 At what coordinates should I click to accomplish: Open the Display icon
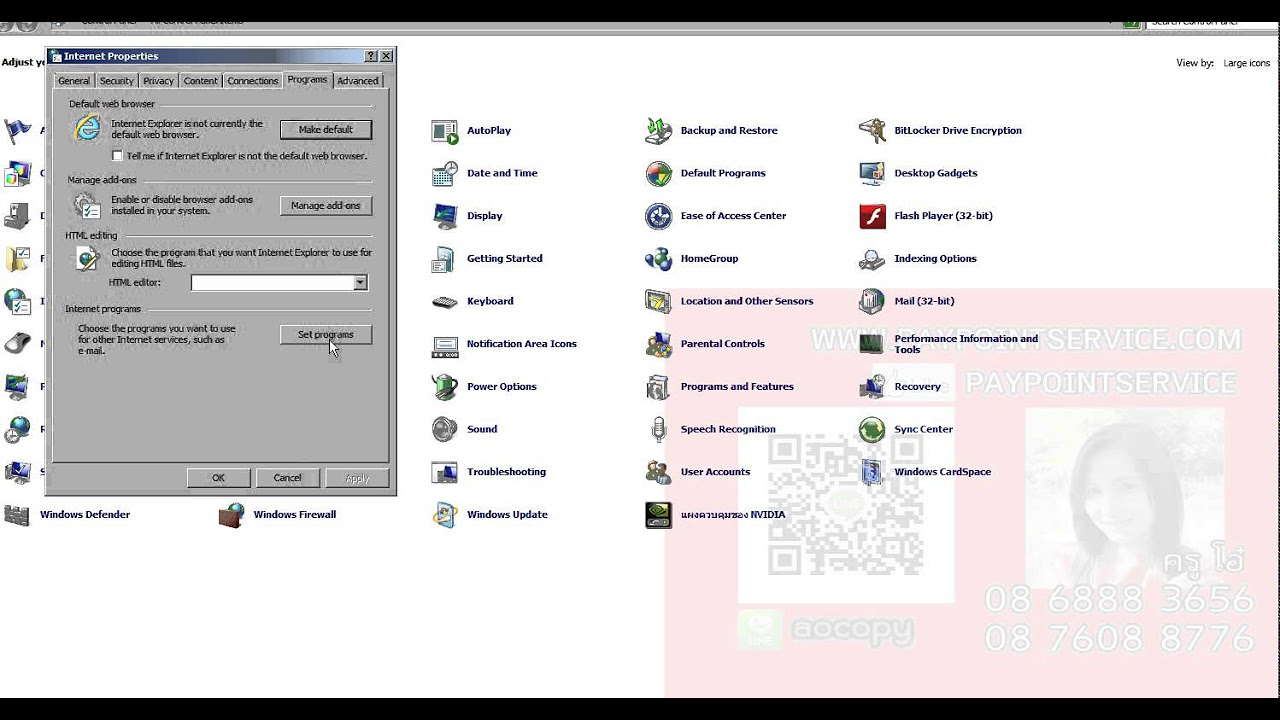tap(445, 216)
